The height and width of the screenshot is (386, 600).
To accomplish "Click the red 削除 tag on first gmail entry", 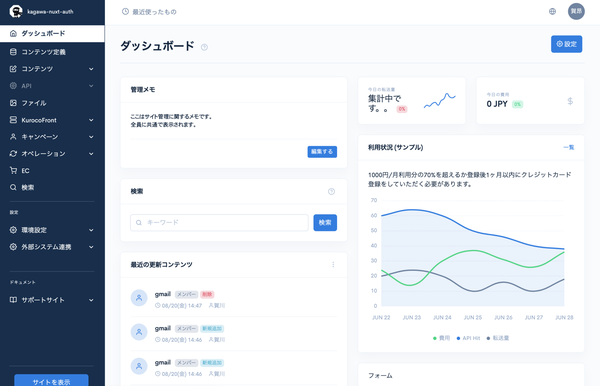I will click(x=207, y=294).
